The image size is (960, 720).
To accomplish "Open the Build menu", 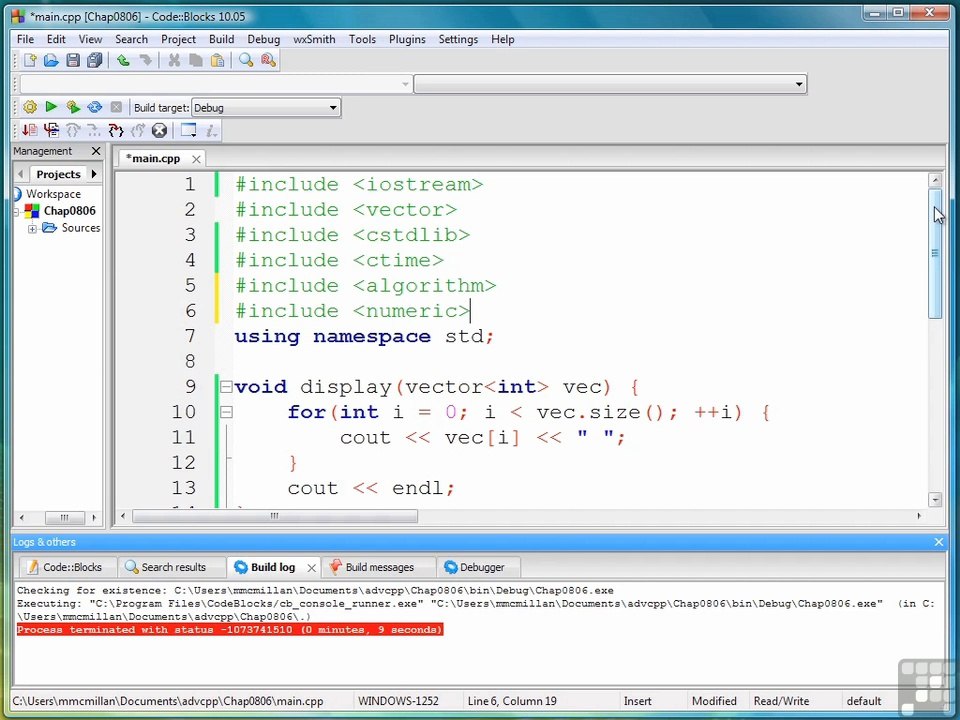I will coord(221,39).
